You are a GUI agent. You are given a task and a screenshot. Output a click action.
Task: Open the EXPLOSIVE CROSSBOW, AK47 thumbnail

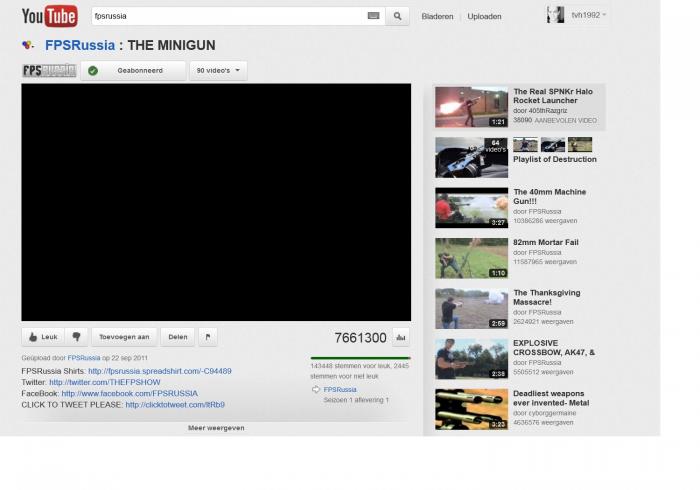tap(471, 359)
